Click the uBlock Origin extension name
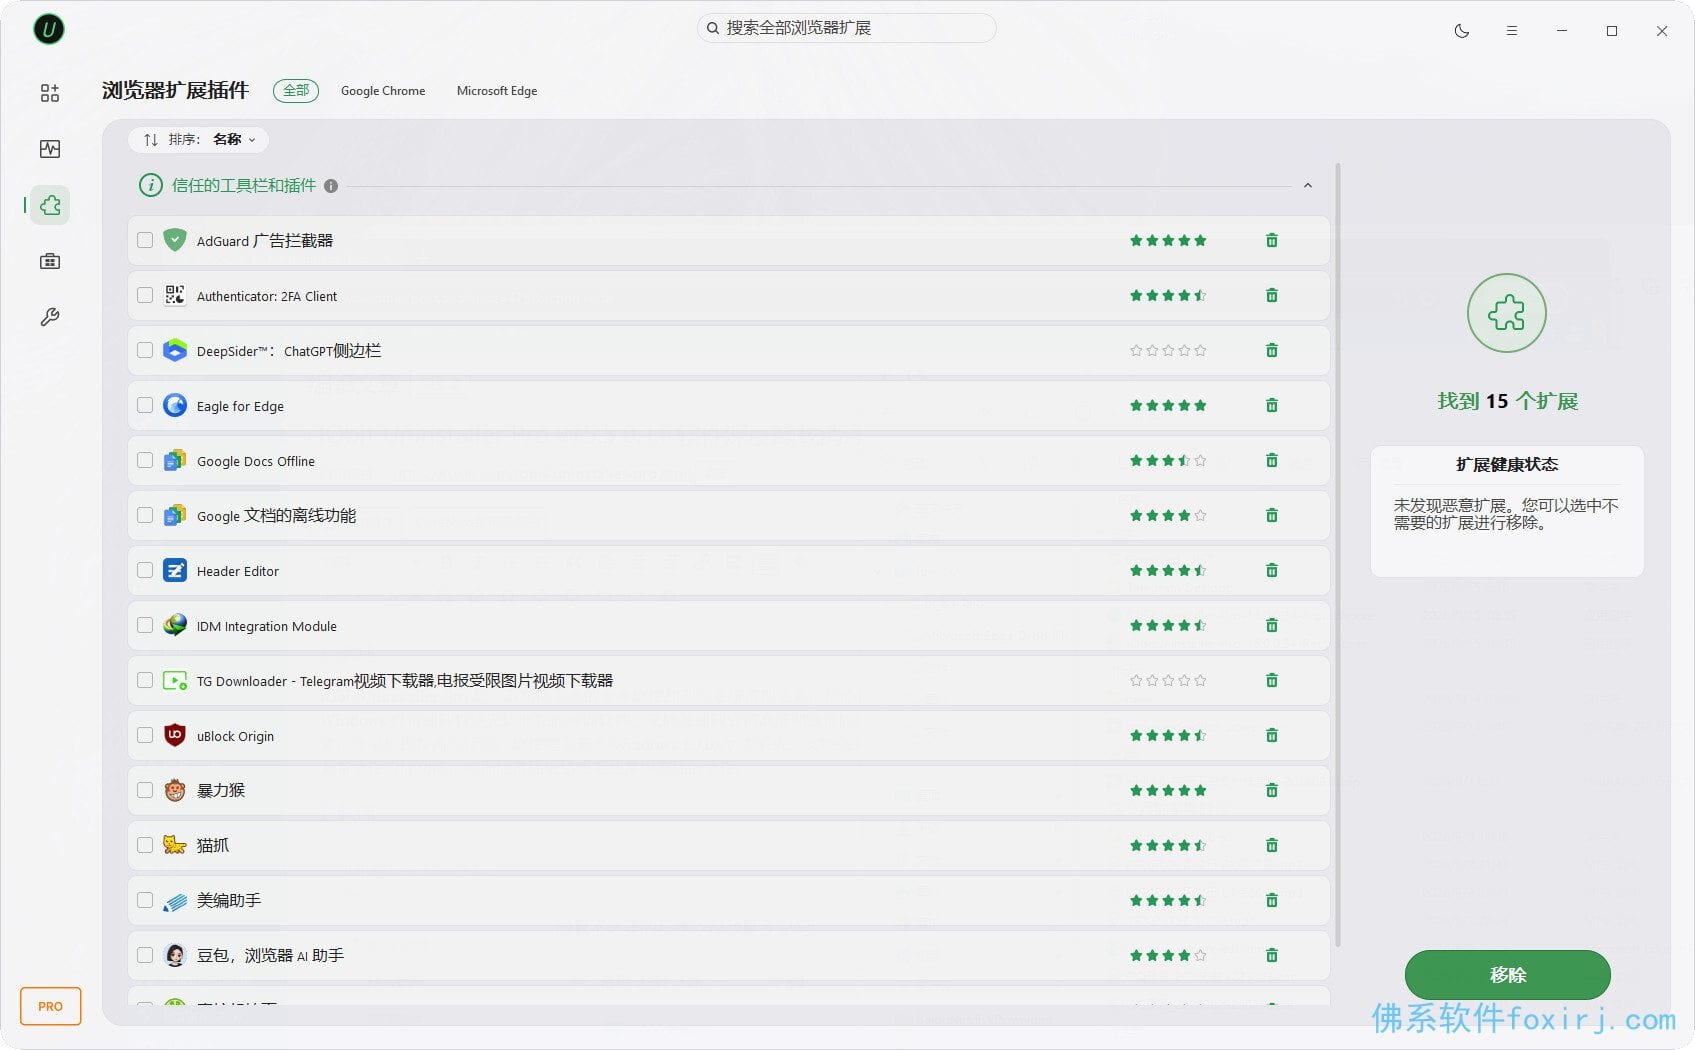 coord(235,736)
